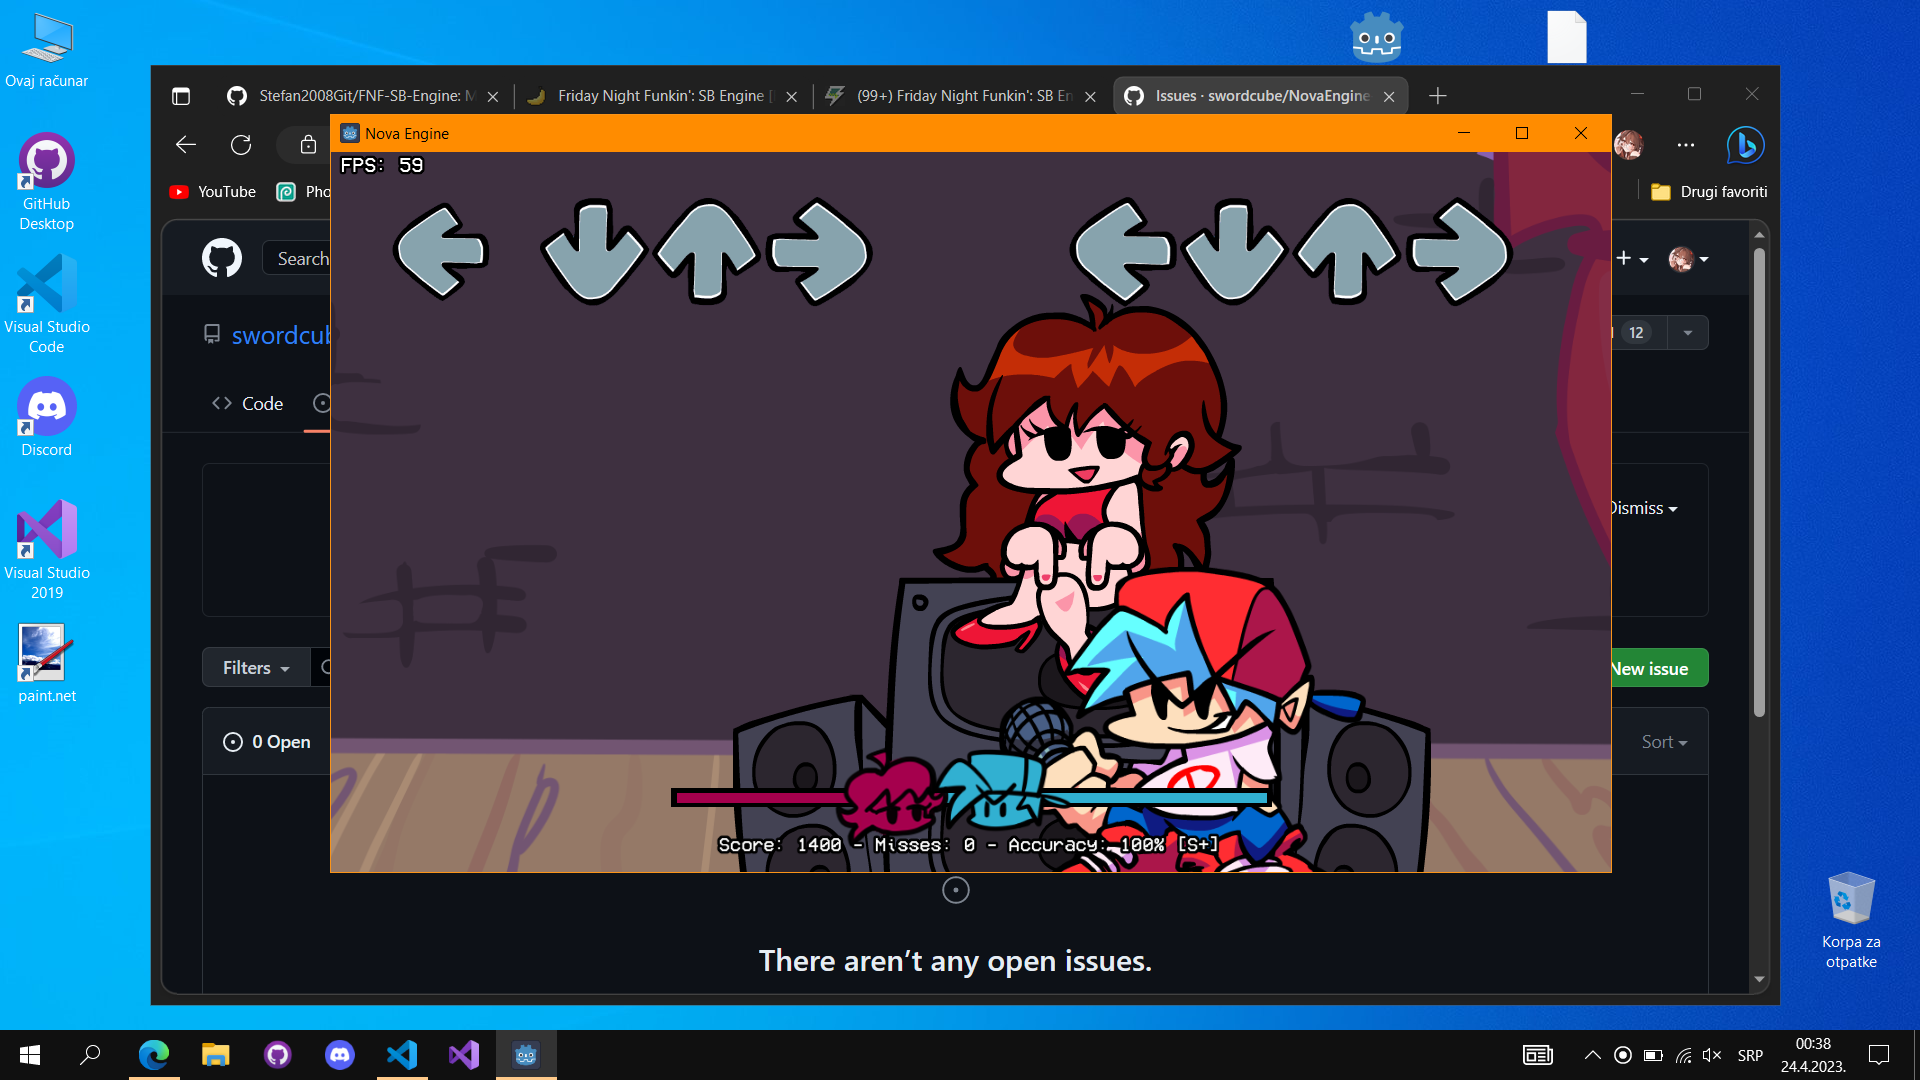Open the Godot engine from the taskbar

click(525, 1054)
